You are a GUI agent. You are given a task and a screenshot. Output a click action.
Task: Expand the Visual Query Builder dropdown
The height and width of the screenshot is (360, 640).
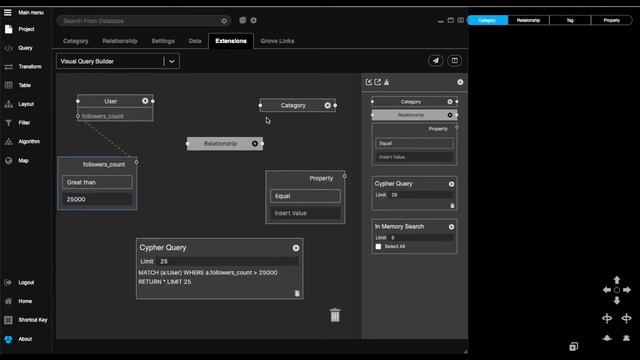[x=172, y=61]
